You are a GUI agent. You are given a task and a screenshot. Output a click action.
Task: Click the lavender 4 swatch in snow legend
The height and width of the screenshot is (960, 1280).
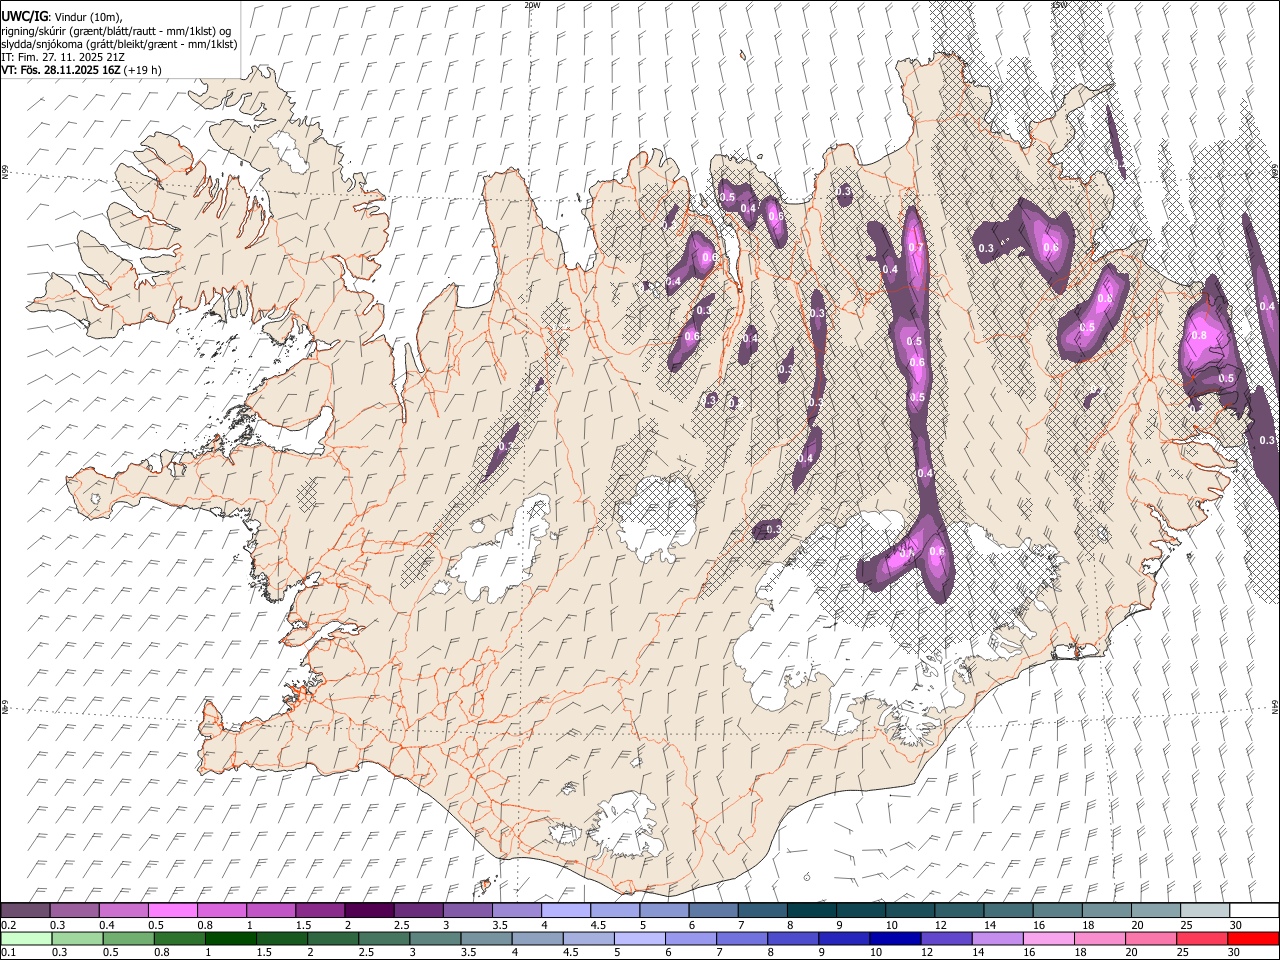click(x=566, y=911)
